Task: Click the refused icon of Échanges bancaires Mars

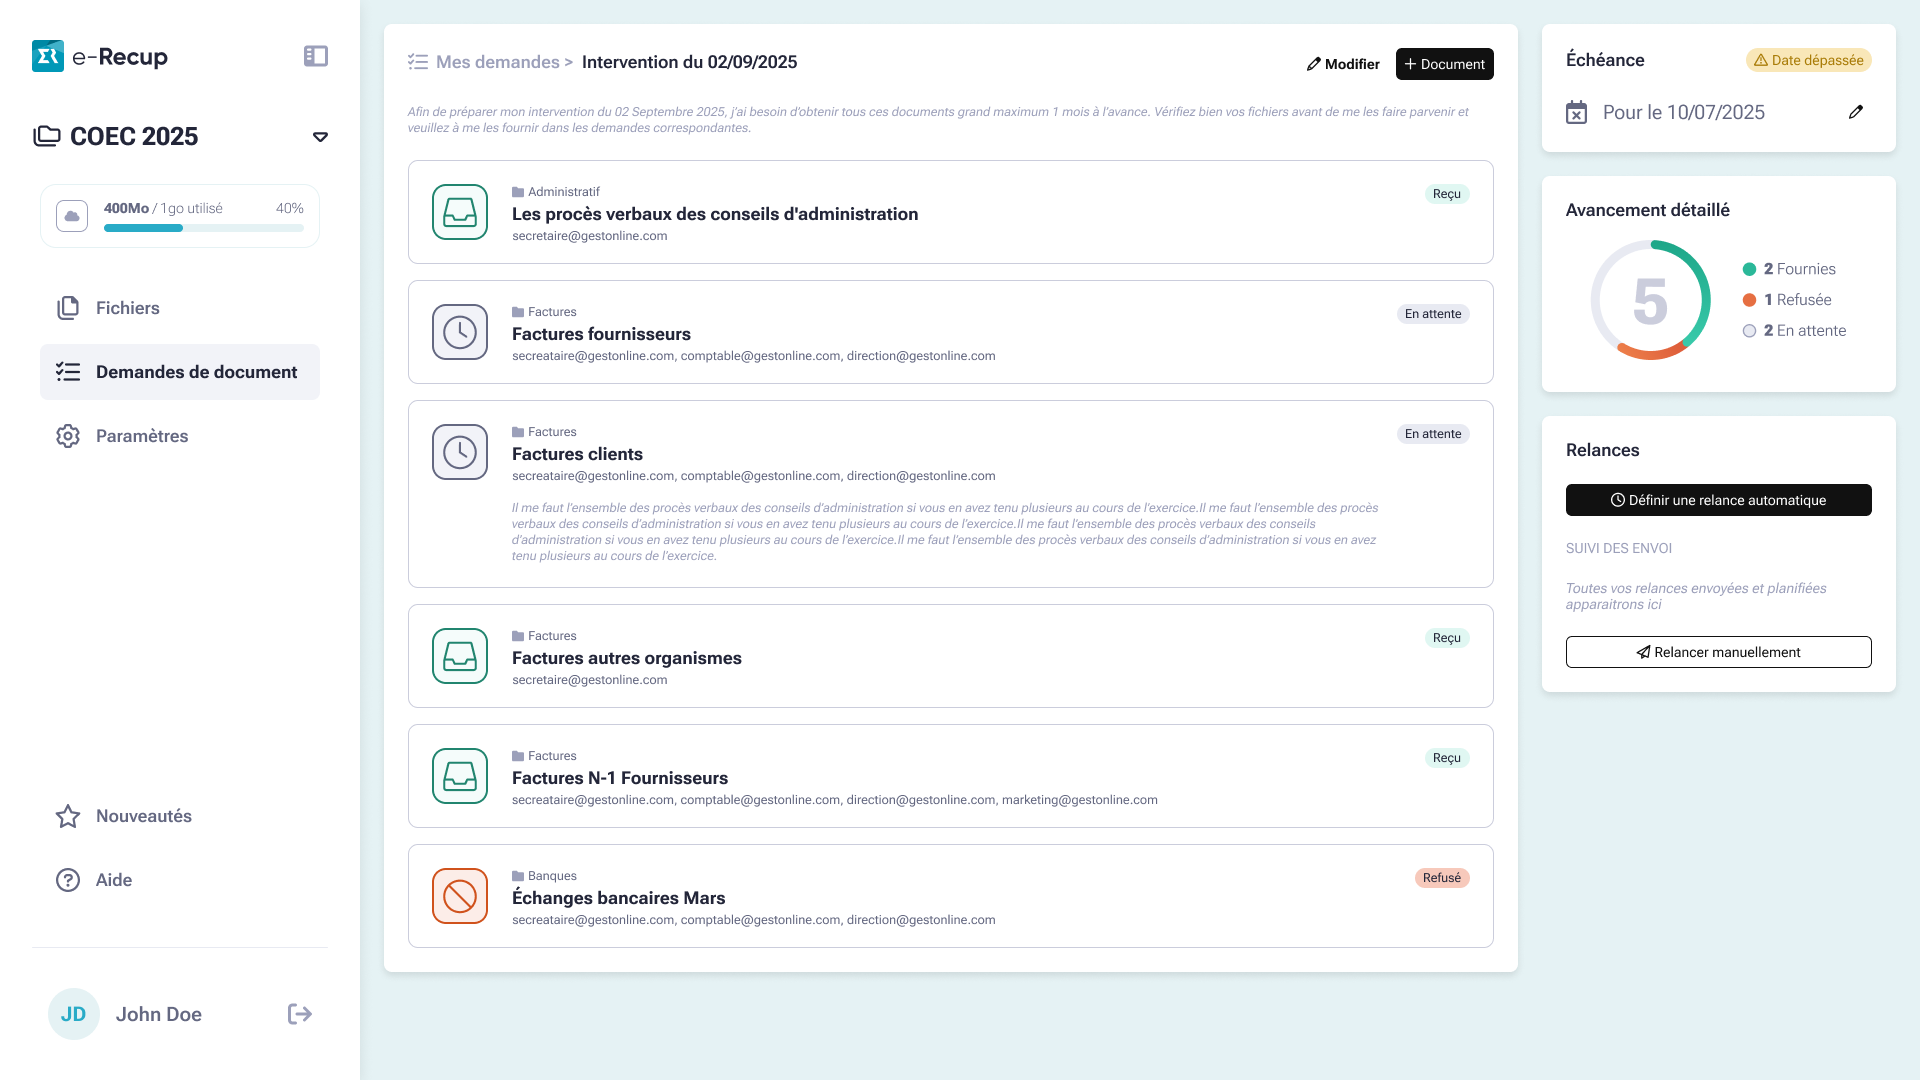Action: click(x=460, y=896)
